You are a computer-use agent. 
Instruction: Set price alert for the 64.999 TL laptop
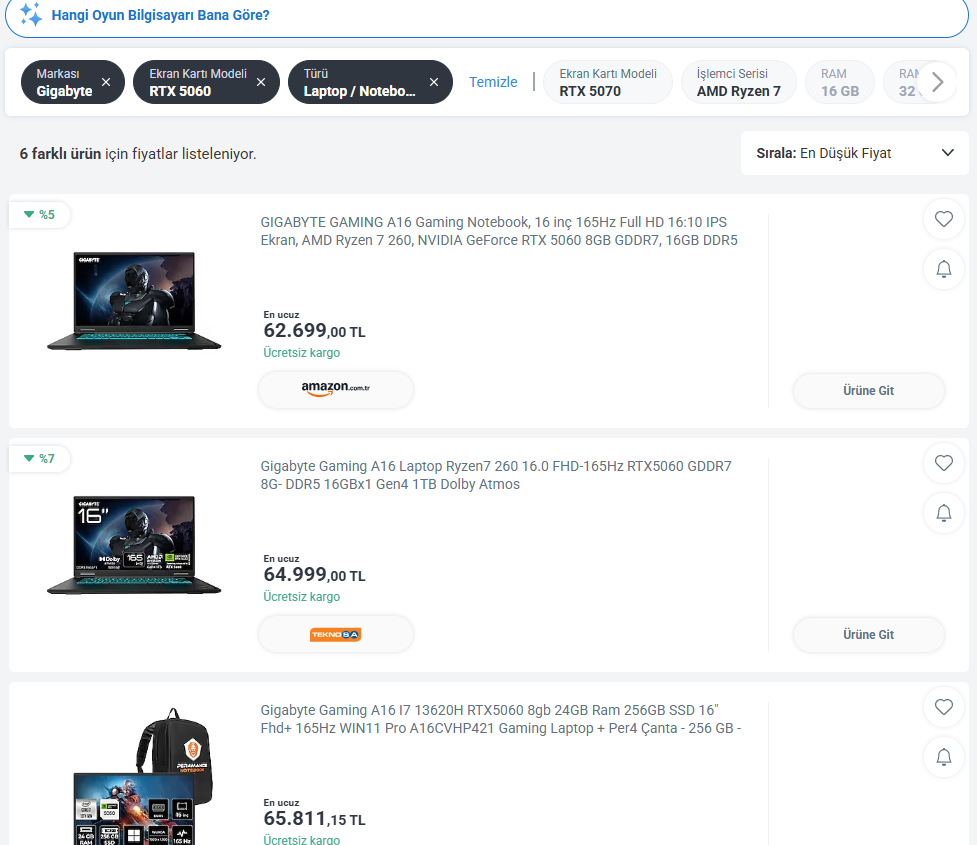(x=944, y=513)
